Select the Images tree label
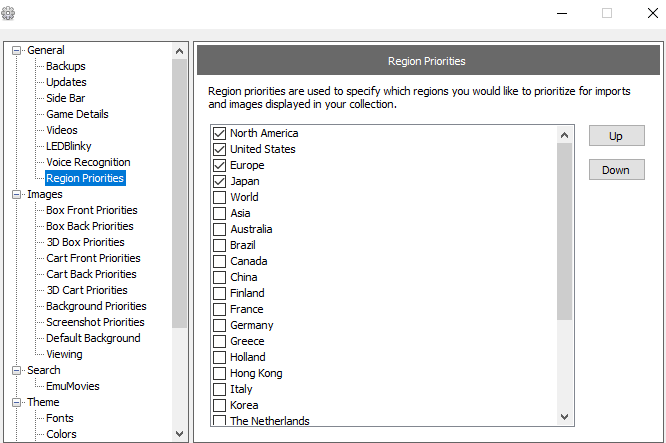The image size is (666, 443). [x=45, y=195]
